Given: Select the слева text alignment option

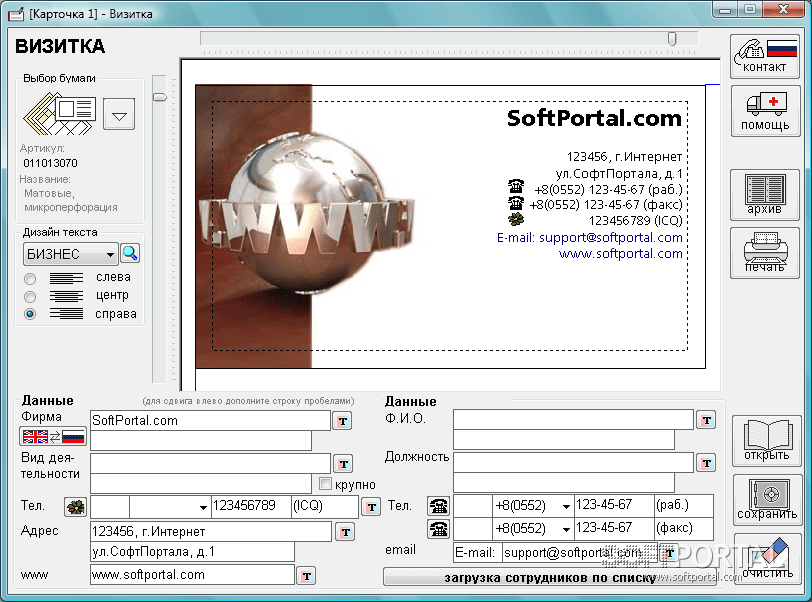Looking at the screenshot, I should [x=30, y=279].
